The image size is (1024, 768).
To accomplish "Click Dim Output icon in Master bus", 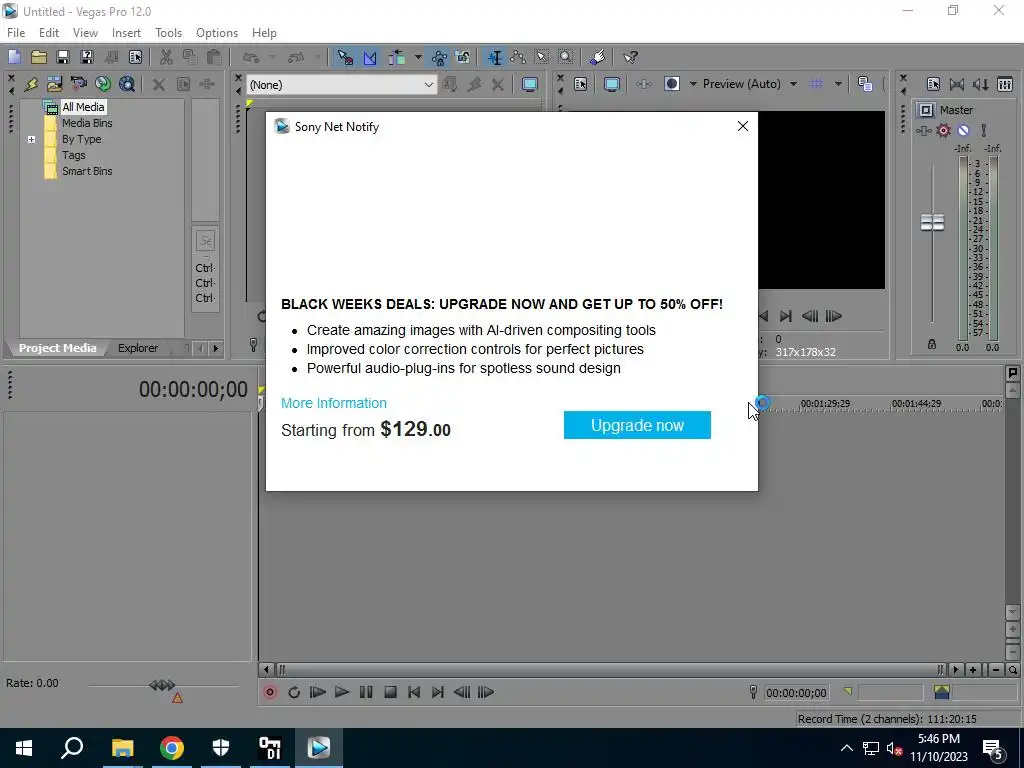I will click(981, 84).
